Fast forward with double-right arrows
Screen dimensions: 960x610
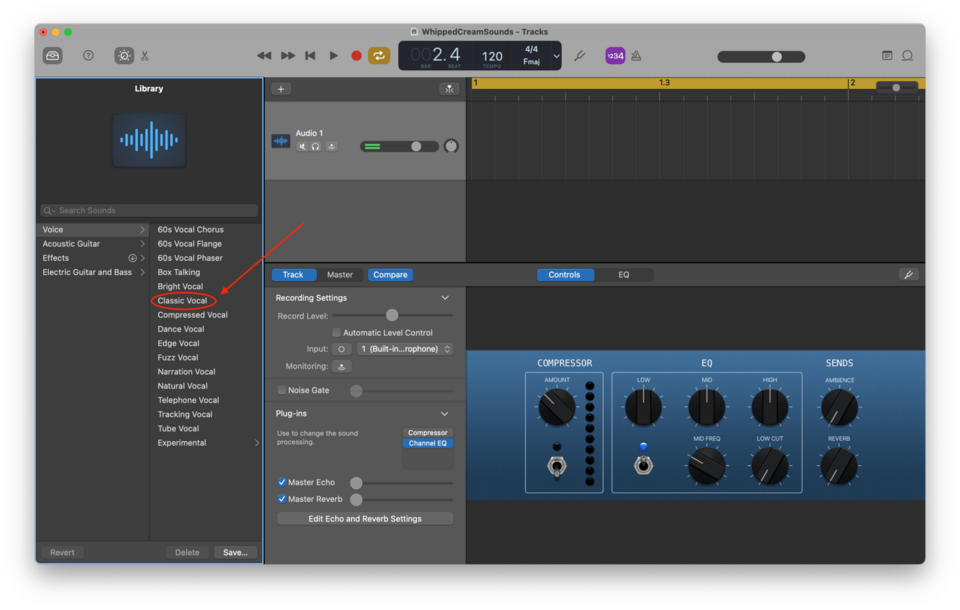click(288, 56)
